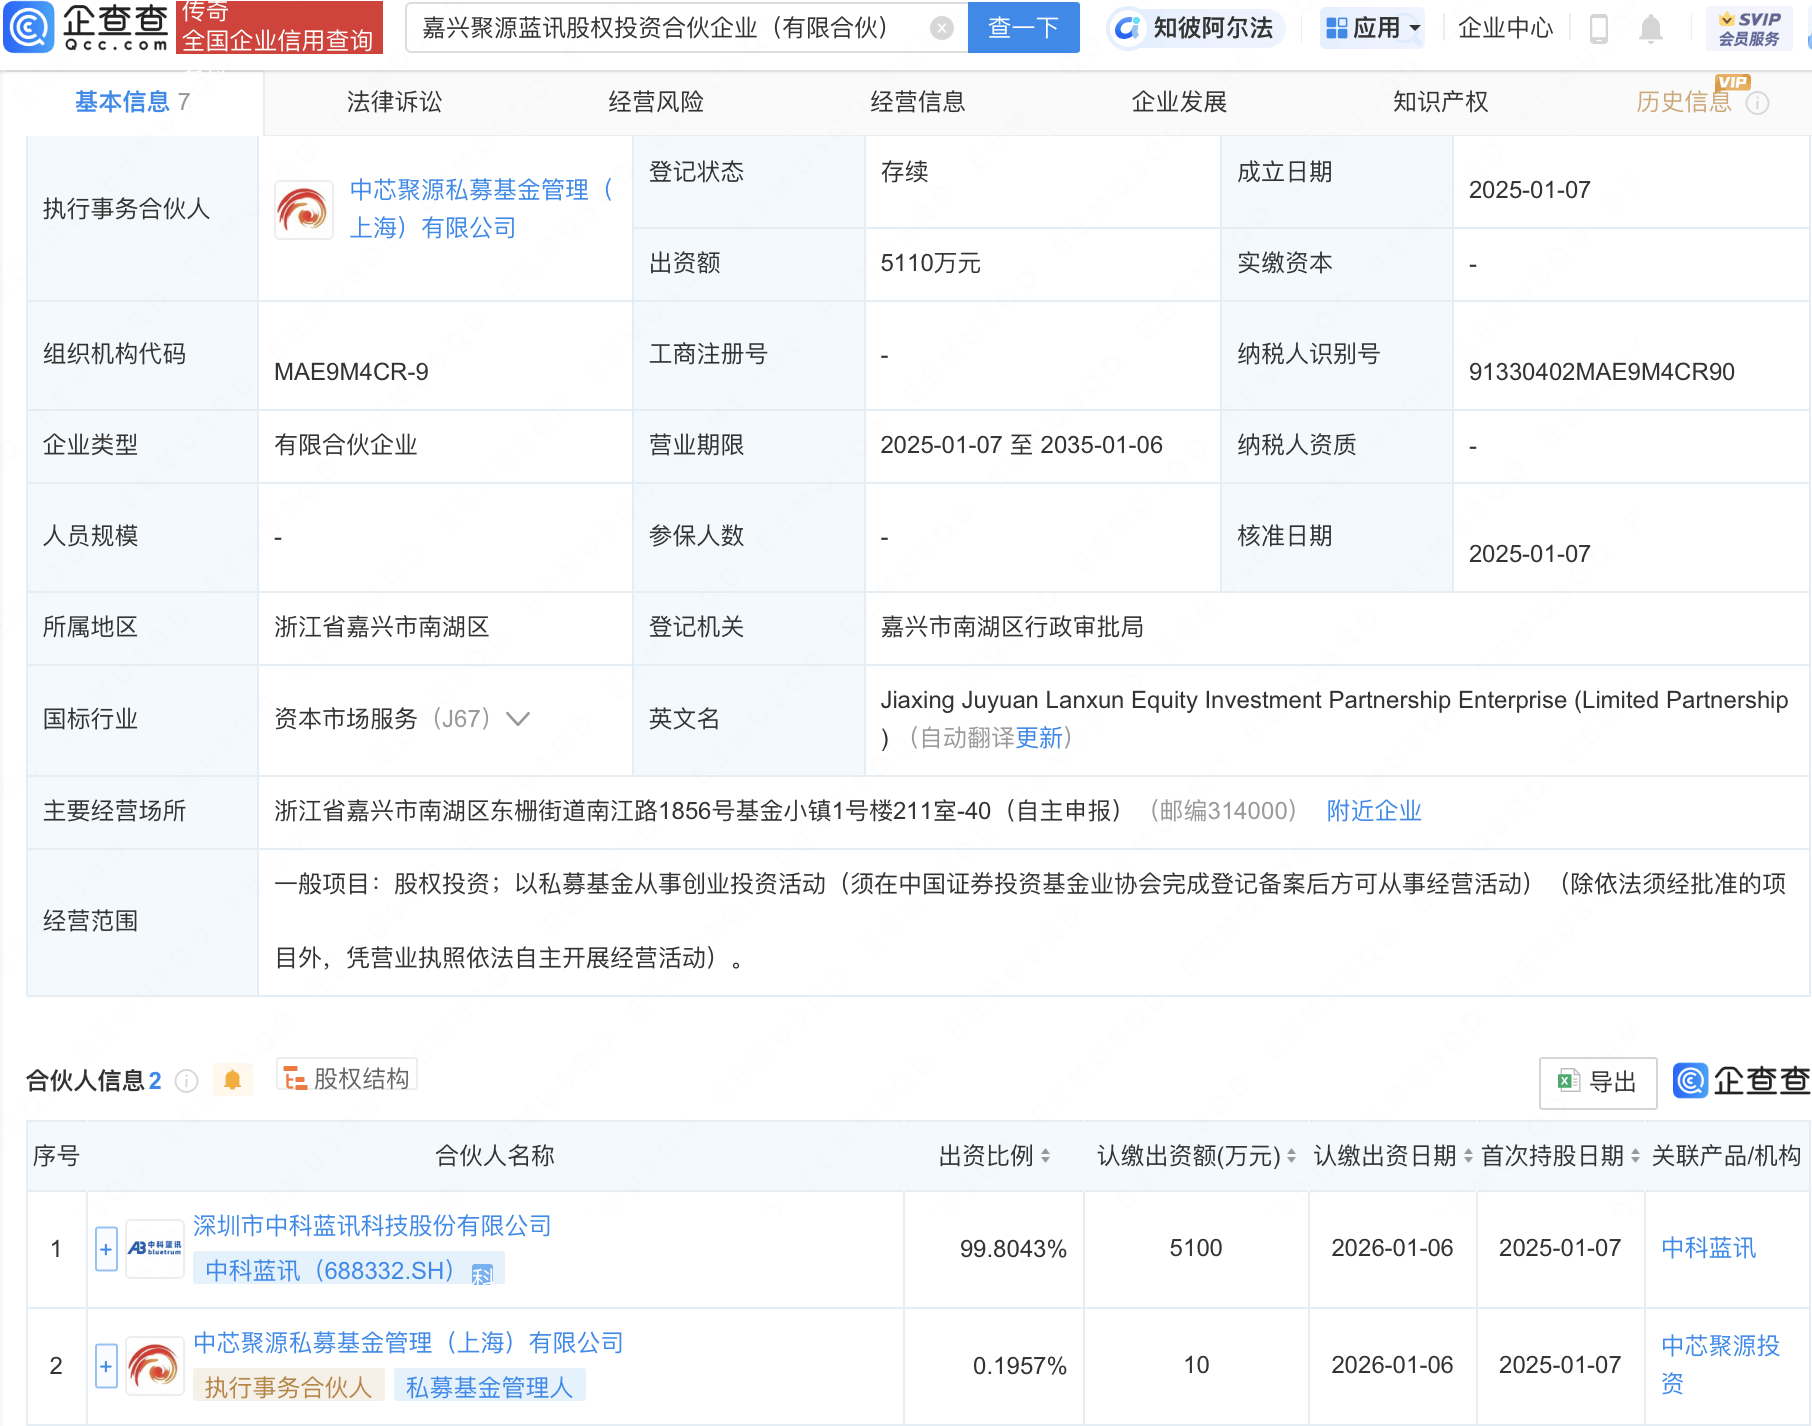Screen dimensions: 1812x1426
Task: Switch to the 知识产权 tab
Action: coord(1441,102)
